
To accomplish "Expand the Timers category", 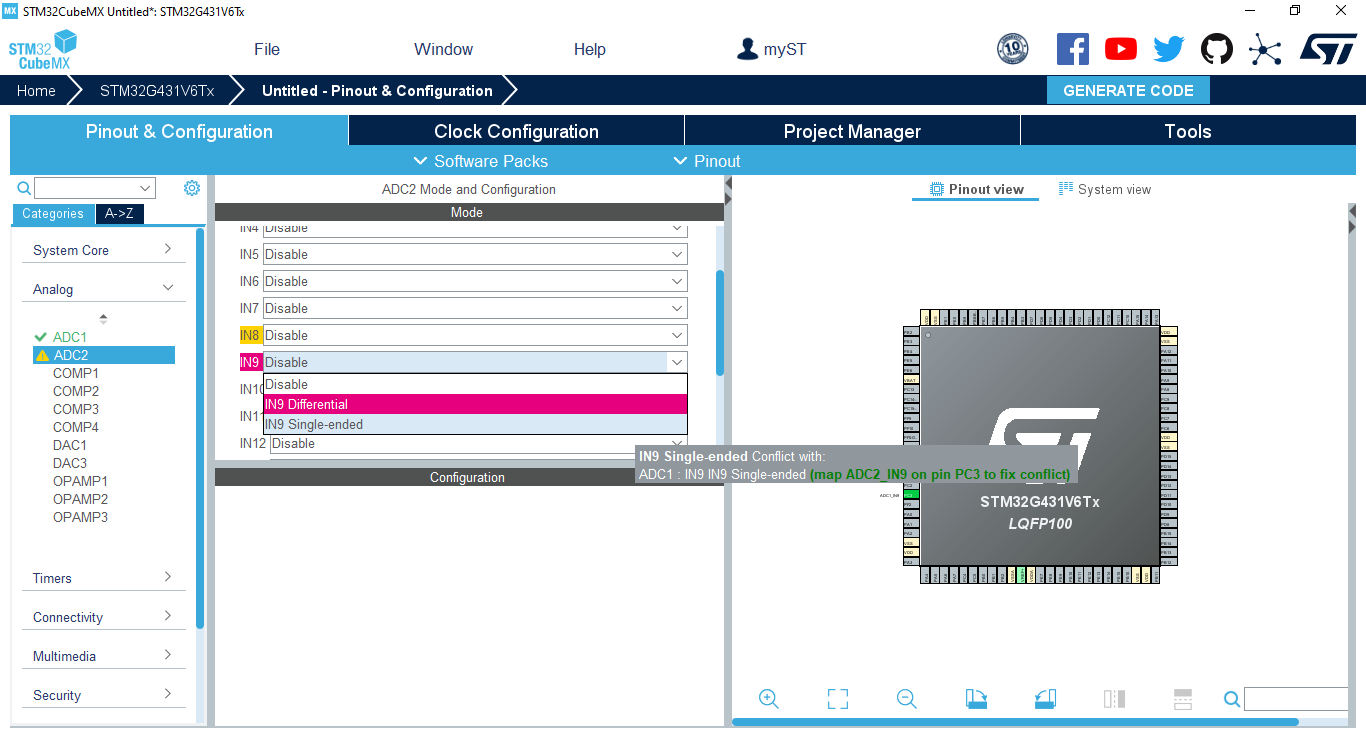I will 103,578.
